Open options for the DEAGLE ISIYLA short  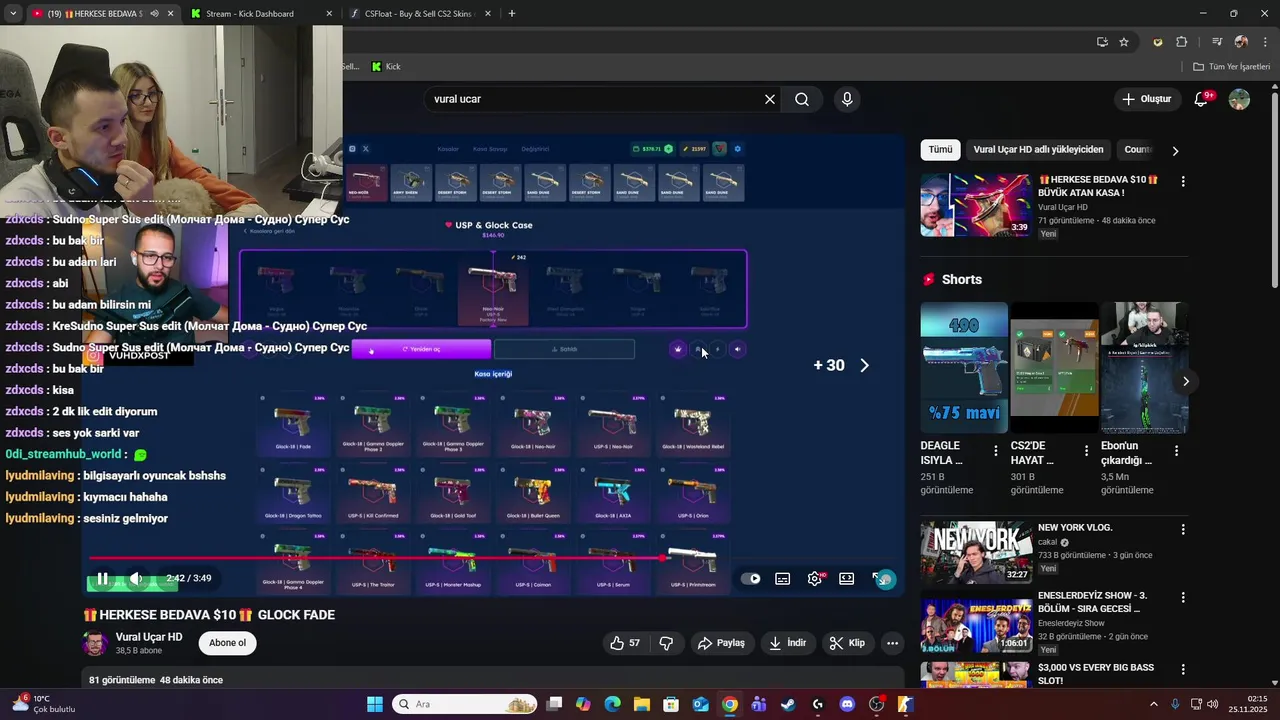995,451
